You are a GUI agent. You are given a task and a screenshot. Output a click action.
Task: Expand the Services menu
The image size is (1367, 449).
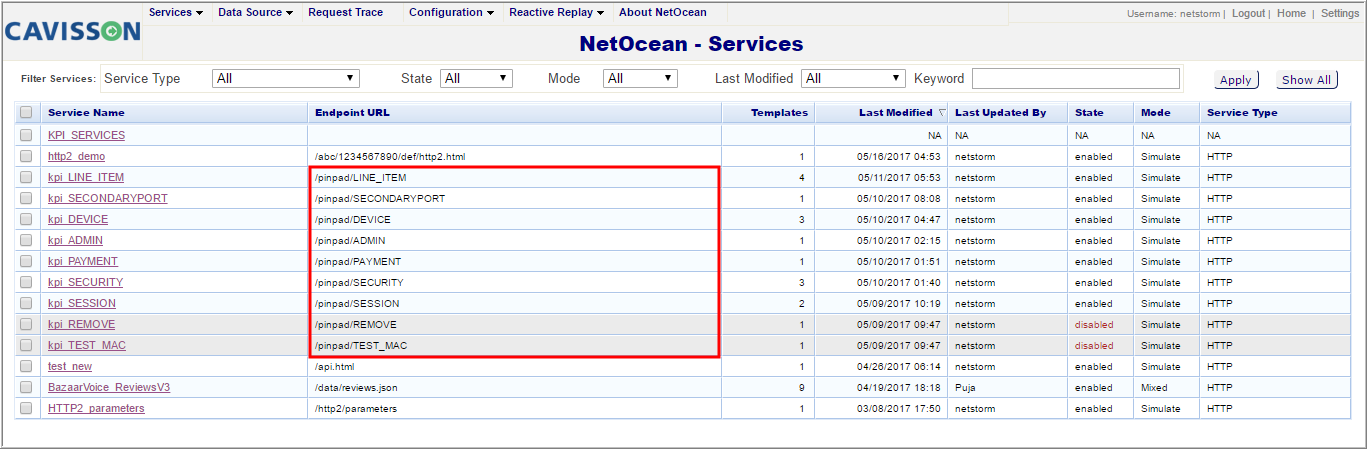[x=176, y=13]
